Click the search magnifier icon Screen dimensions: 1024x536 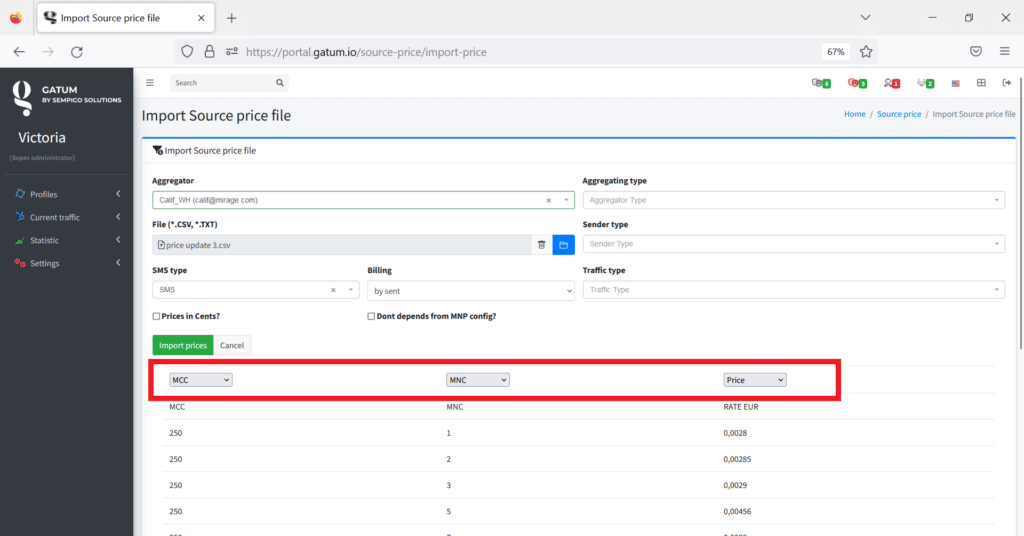(280, 83)
